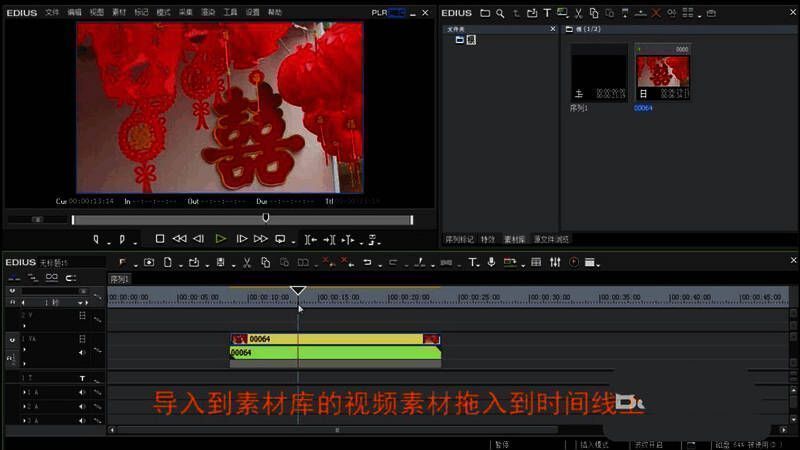Step back one frame in player
The width and height of the screenshot is (800, 450).
click(x=199, y=238)
